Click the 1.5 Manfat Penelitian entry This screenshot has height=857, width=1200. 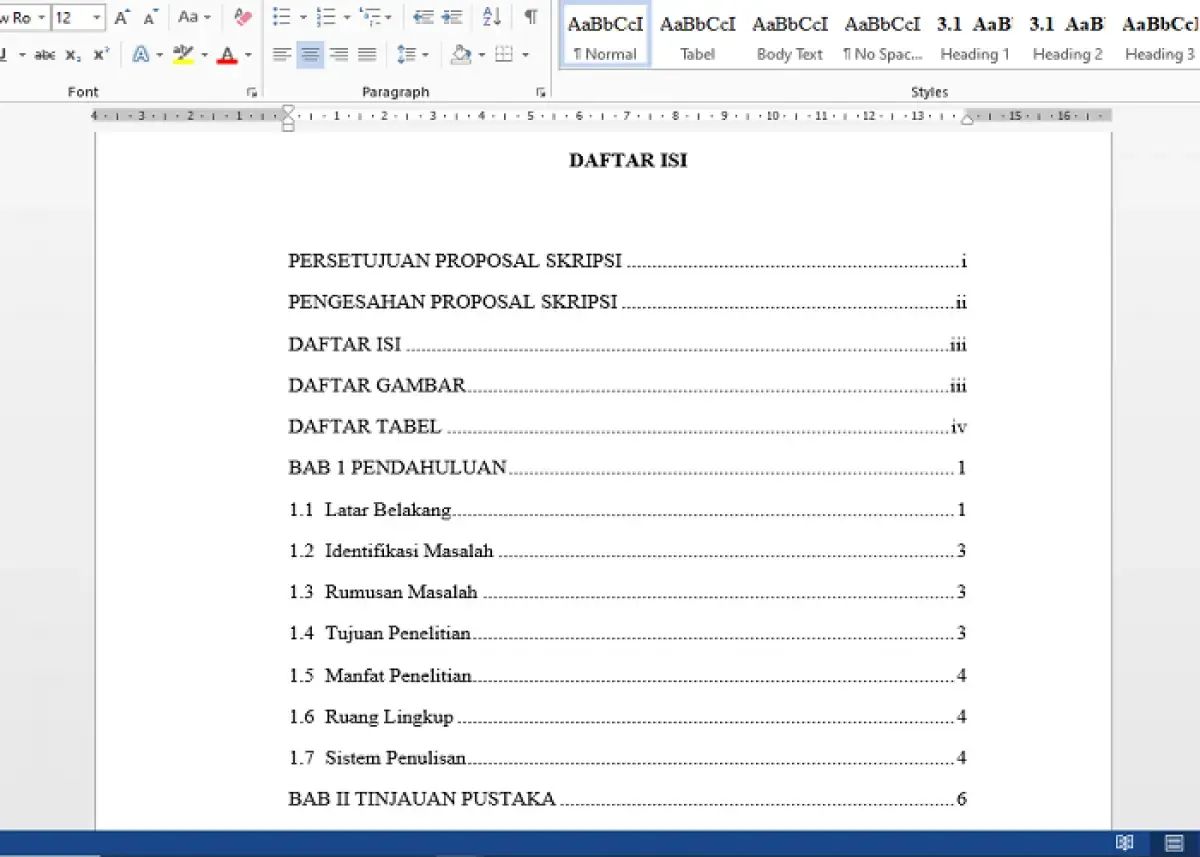pos(627,676)
